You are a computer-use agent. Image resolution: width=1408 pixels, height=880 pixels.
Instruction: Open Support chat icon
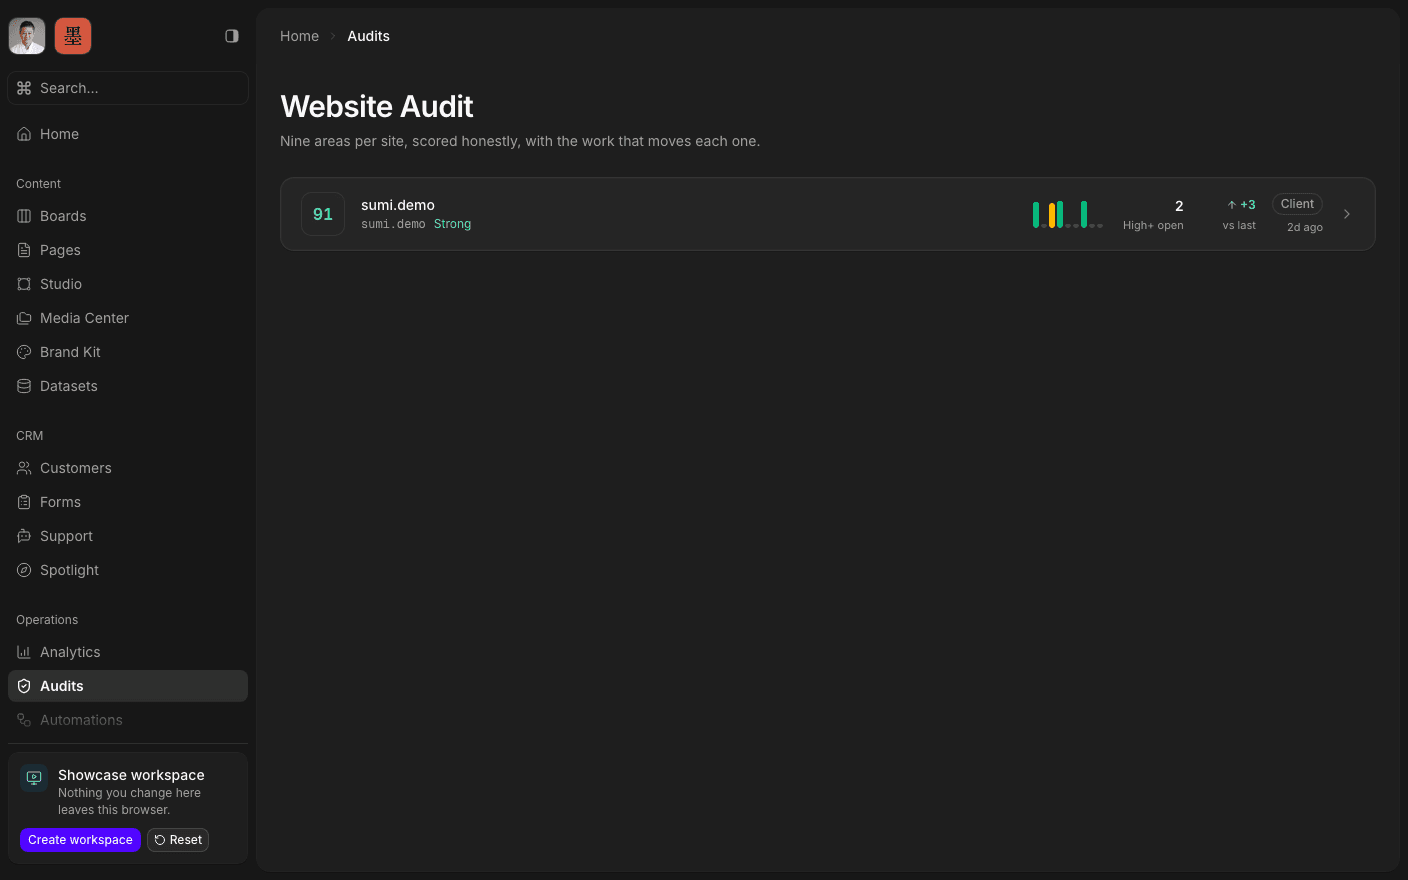tap(24, 536)
